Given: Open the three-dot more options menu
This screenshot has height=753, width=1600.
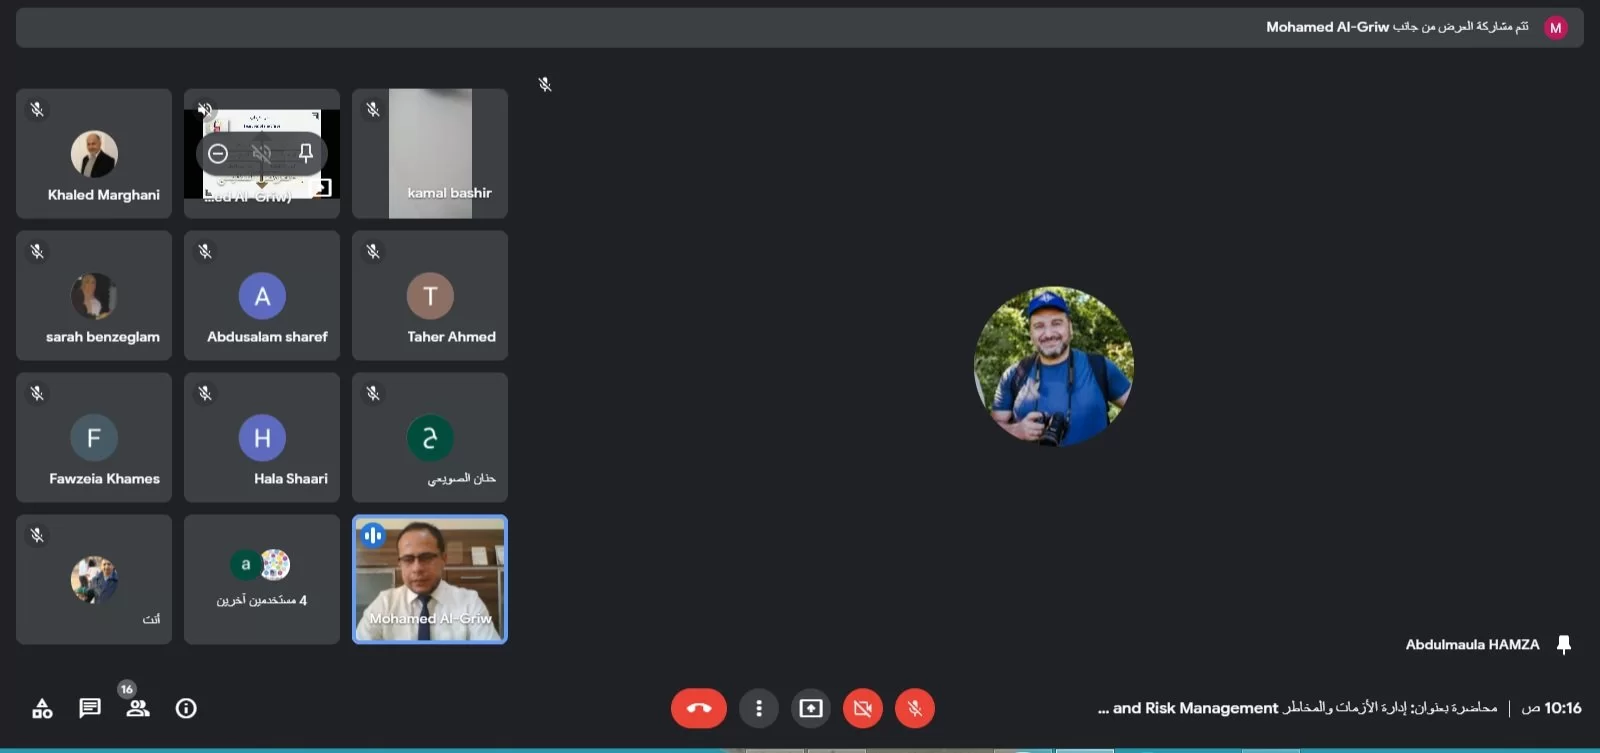Looking at the screenshot, I should coord(758,709).
